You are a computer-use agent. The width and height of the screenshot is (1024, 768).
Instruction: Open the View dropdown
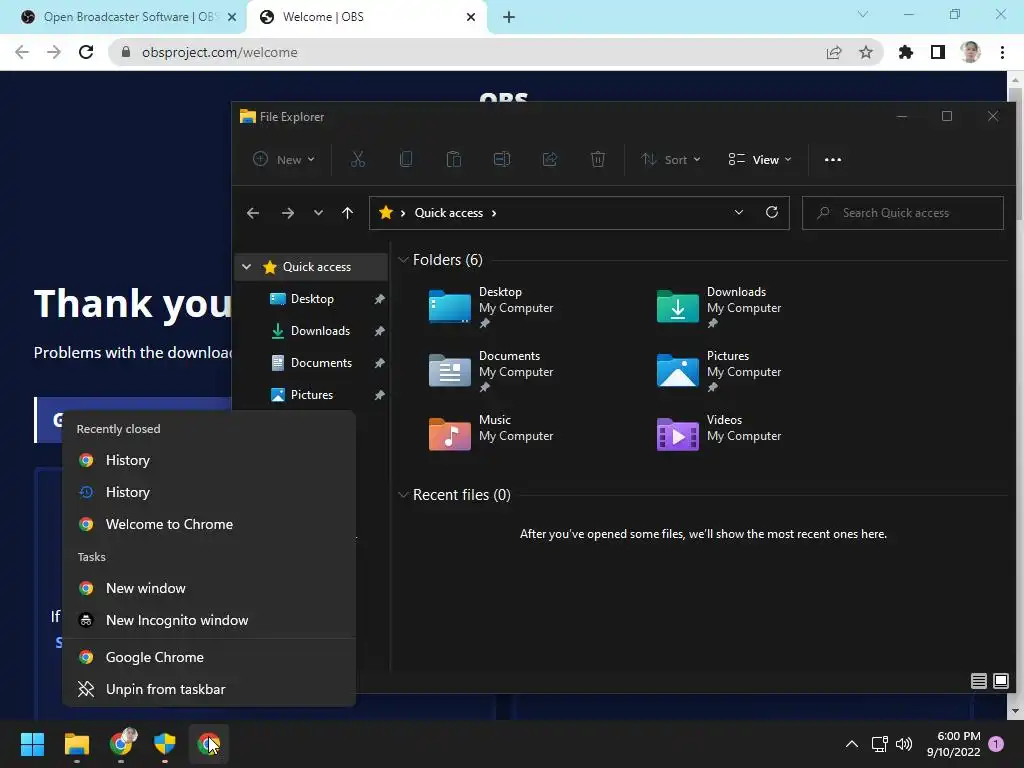[760, 159]
